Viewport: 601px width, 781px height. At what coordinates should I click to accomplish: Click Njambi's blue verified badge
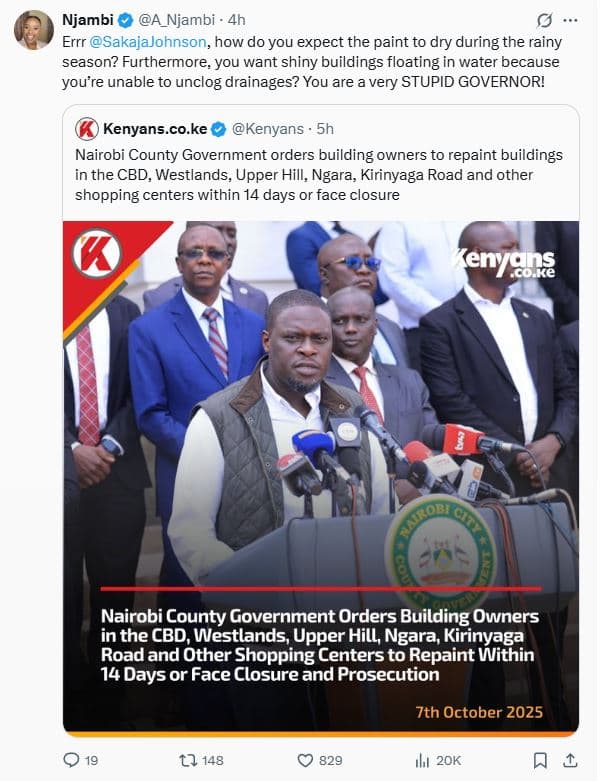point(125,20)
